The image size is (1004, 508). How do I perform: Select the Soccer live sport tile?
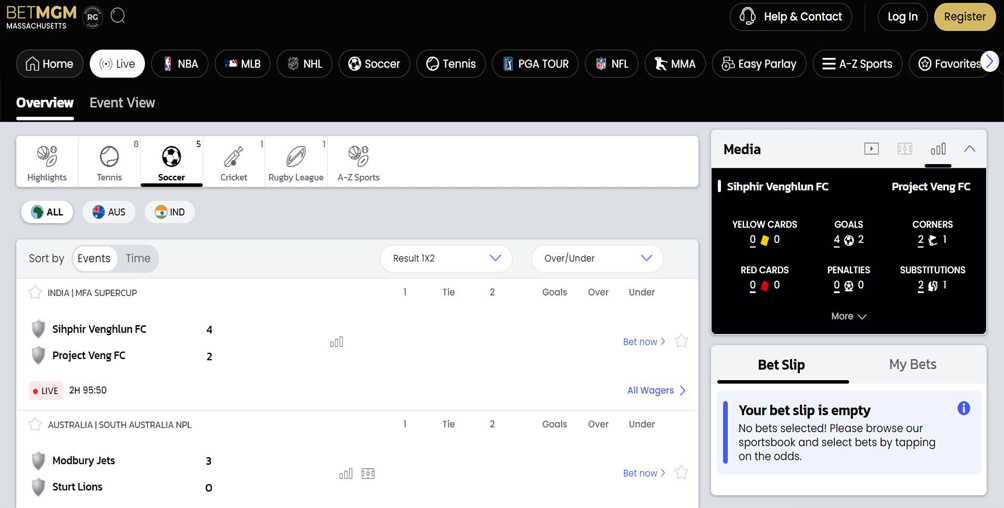pos(172,162)
